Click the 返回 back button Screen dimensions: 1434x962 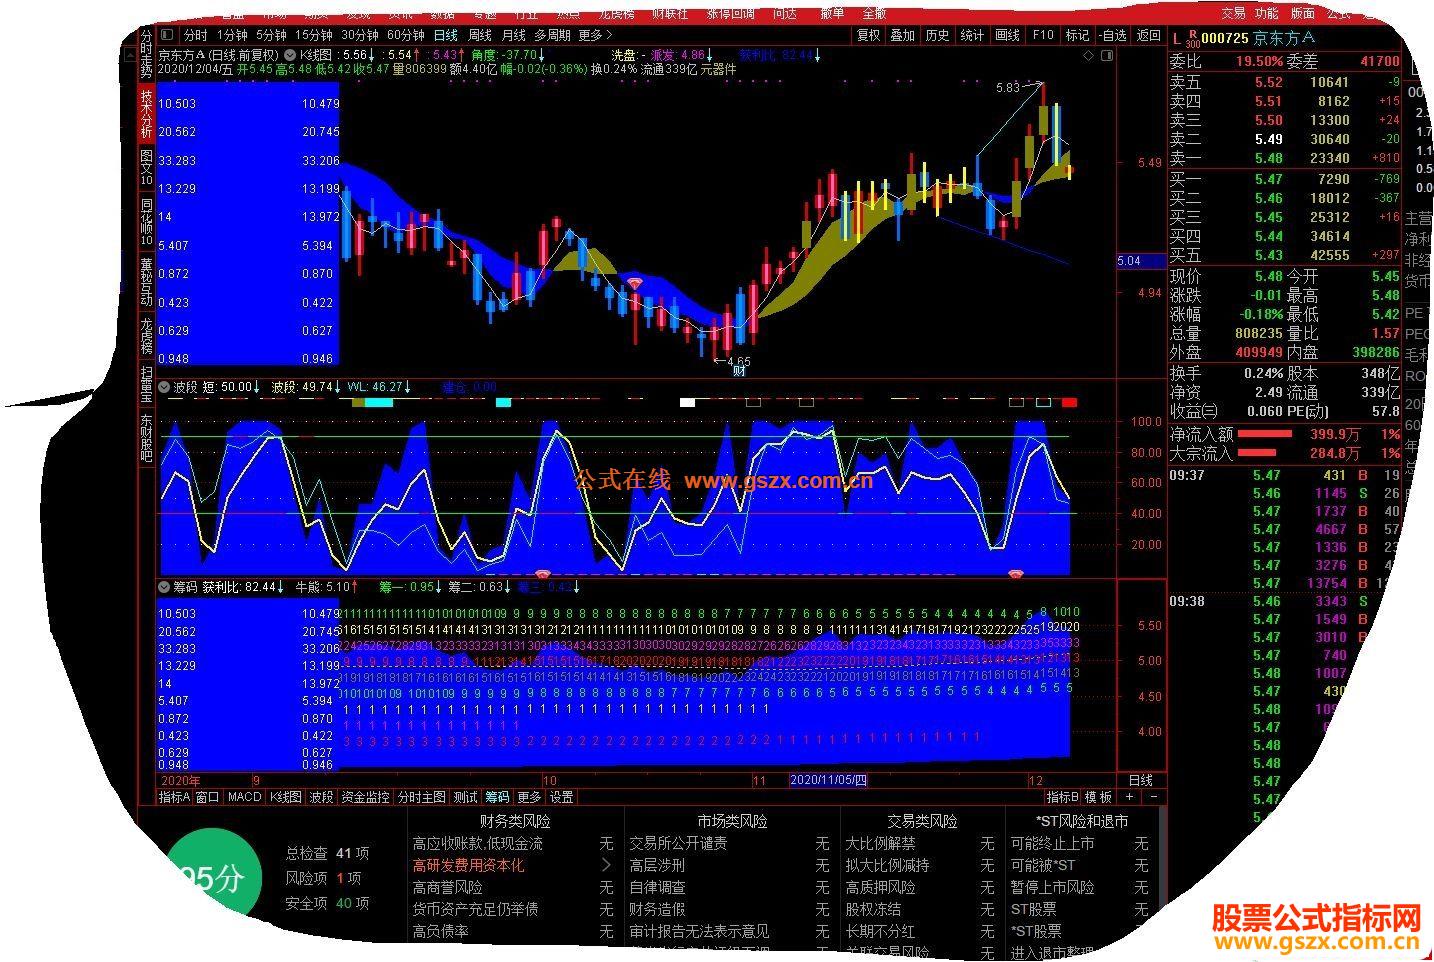pos(1149,35)
